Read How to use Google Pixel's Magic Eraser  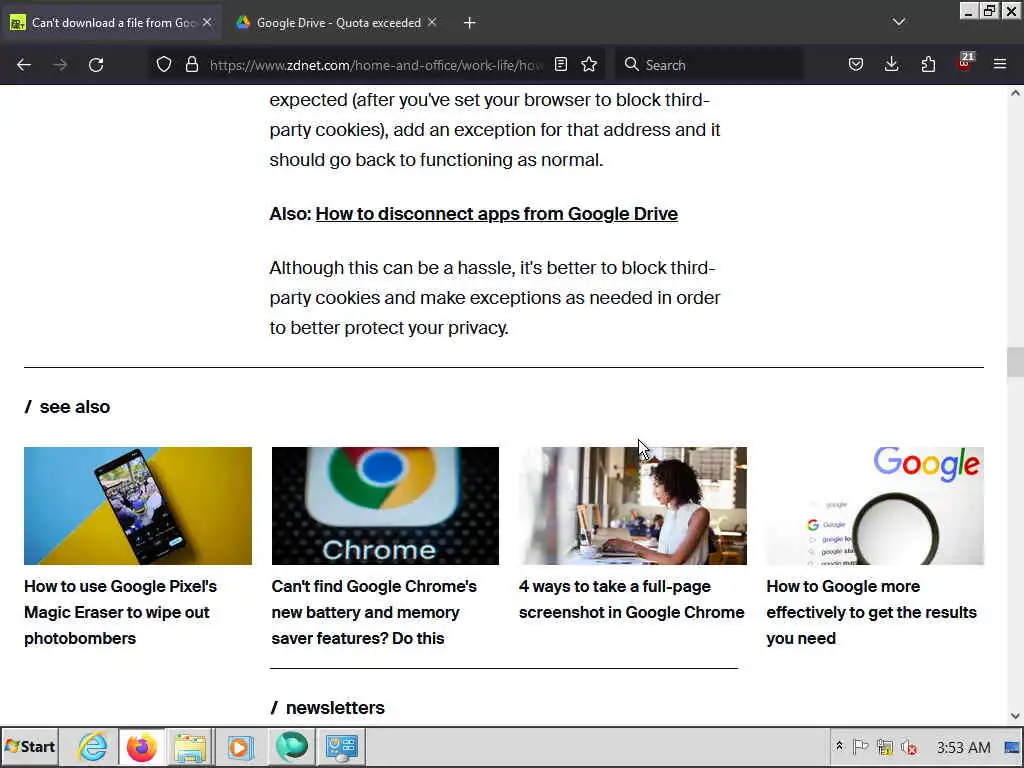pos(121,613)
